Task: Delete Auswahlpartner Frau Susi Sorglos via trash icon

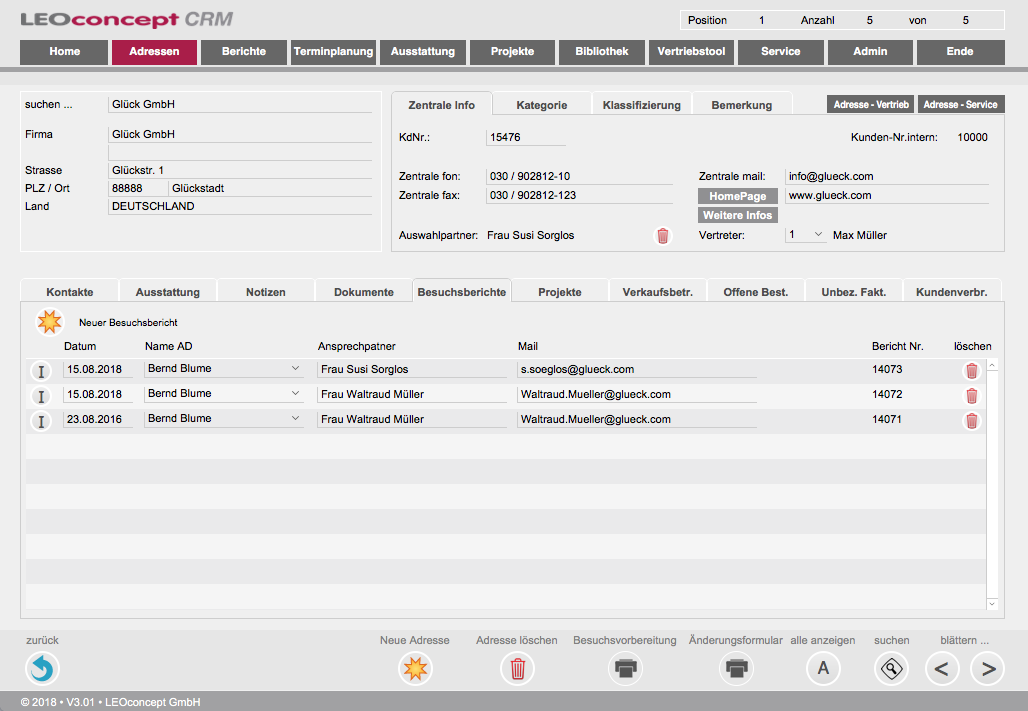Action: coord(662,236)
